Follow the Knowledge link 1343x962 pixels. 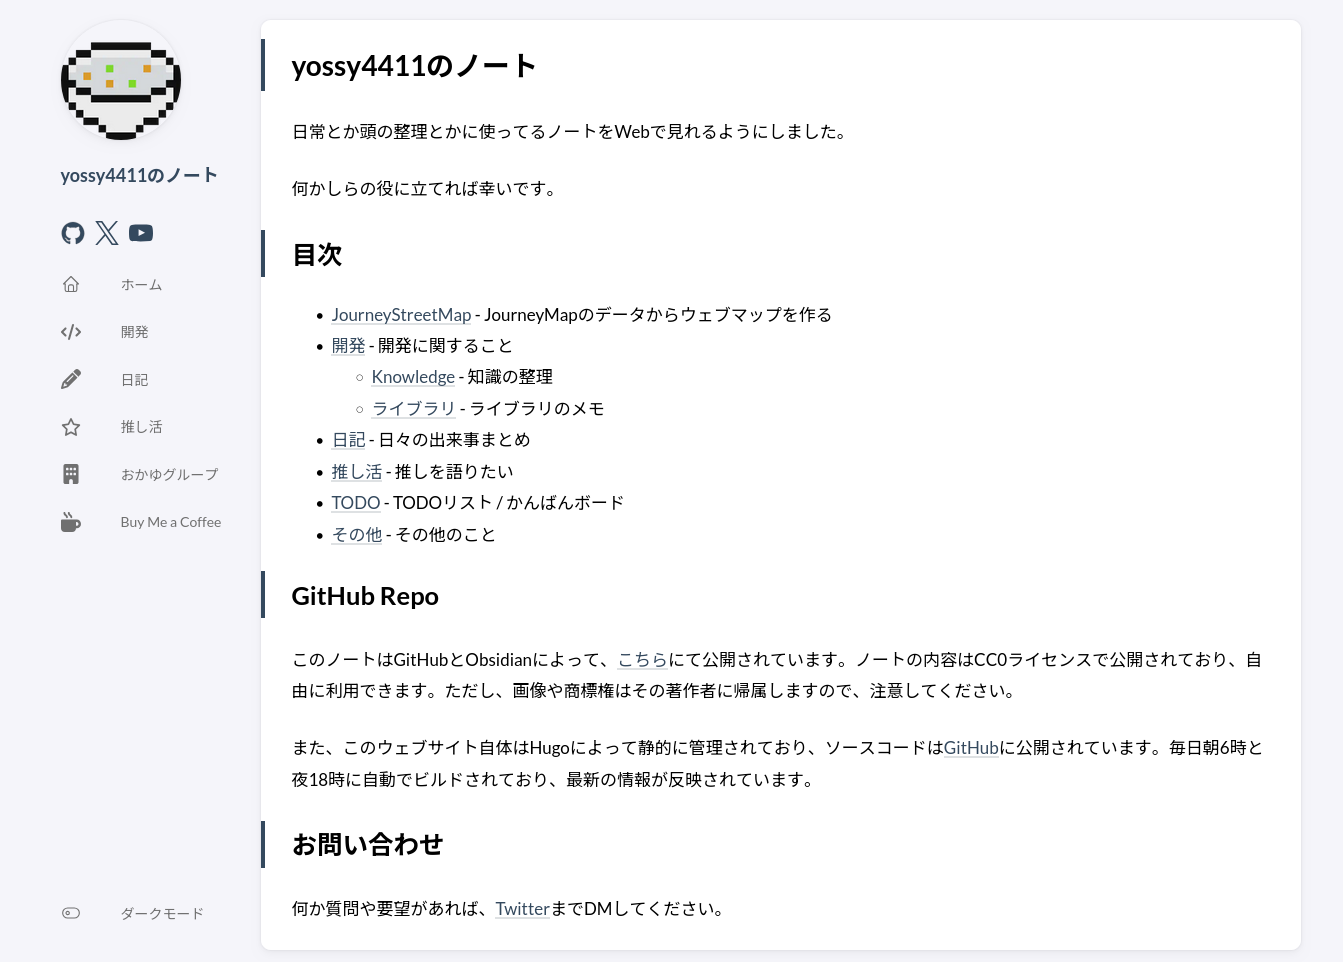(x=413, y=377)
